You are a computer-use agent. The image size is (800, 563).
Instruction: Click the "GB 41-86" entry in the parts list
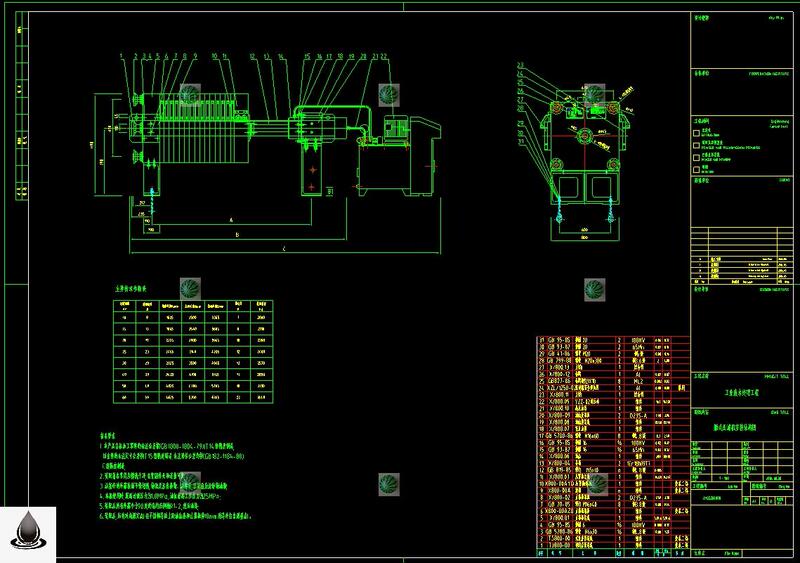point(559,353)
